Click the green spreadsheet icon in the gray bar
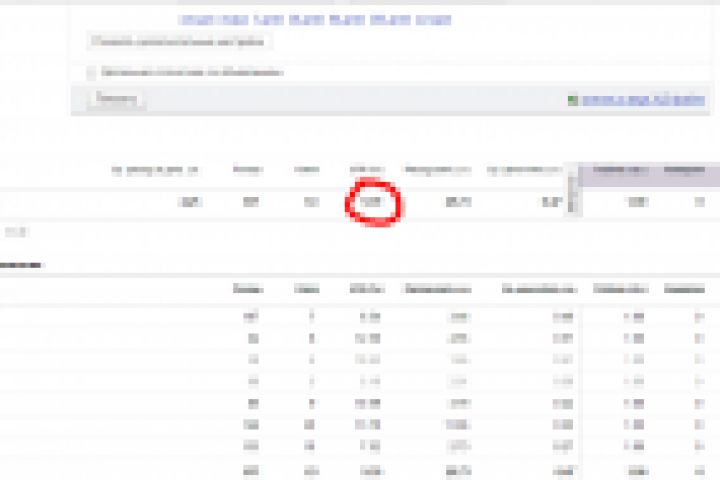Screen dimensions: 720x480 [572, 100]
